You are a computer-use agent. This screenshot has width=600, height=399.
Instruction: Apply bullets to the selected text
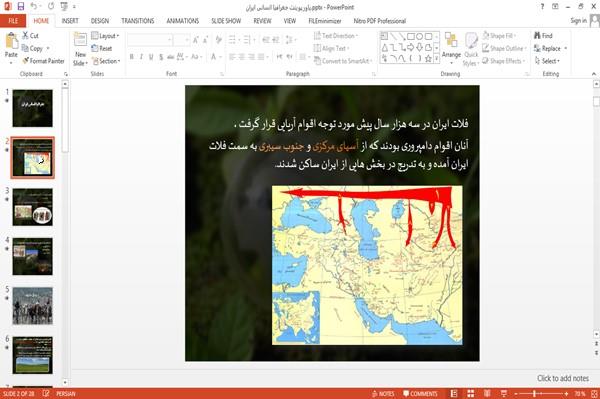233,40
